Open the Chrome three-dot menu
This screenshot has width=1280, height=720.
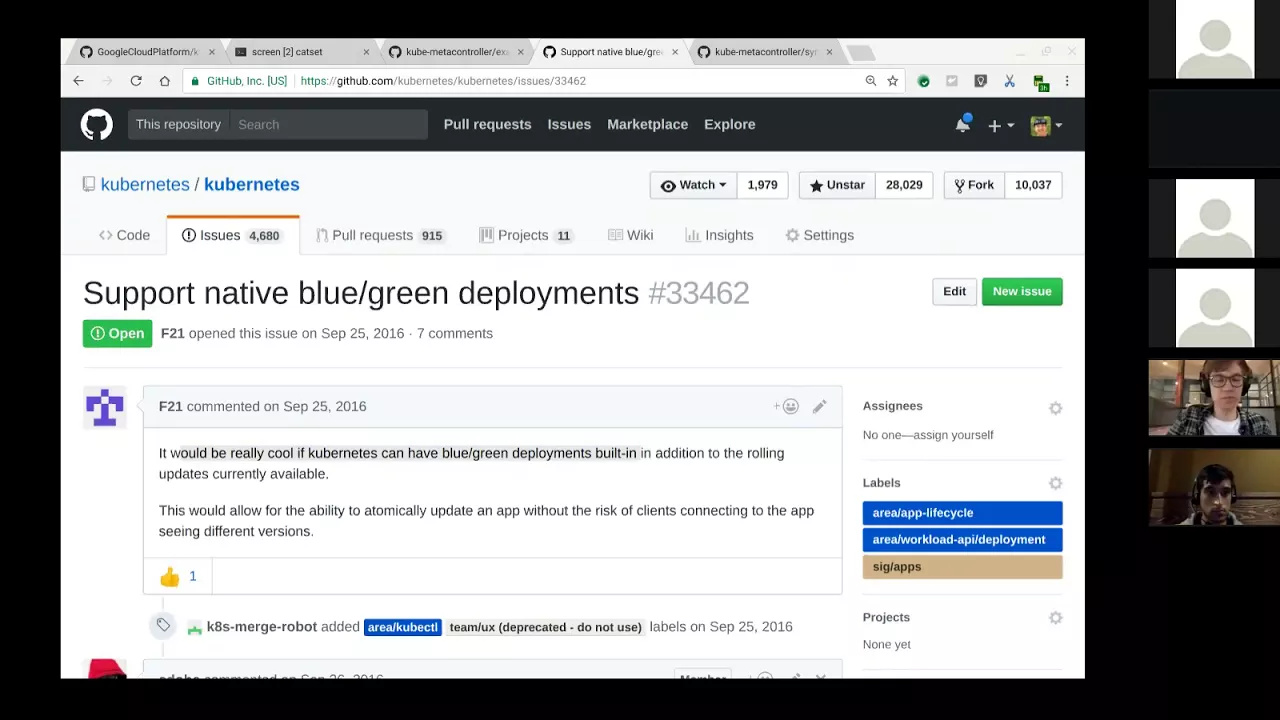(x=1067, y=81)
